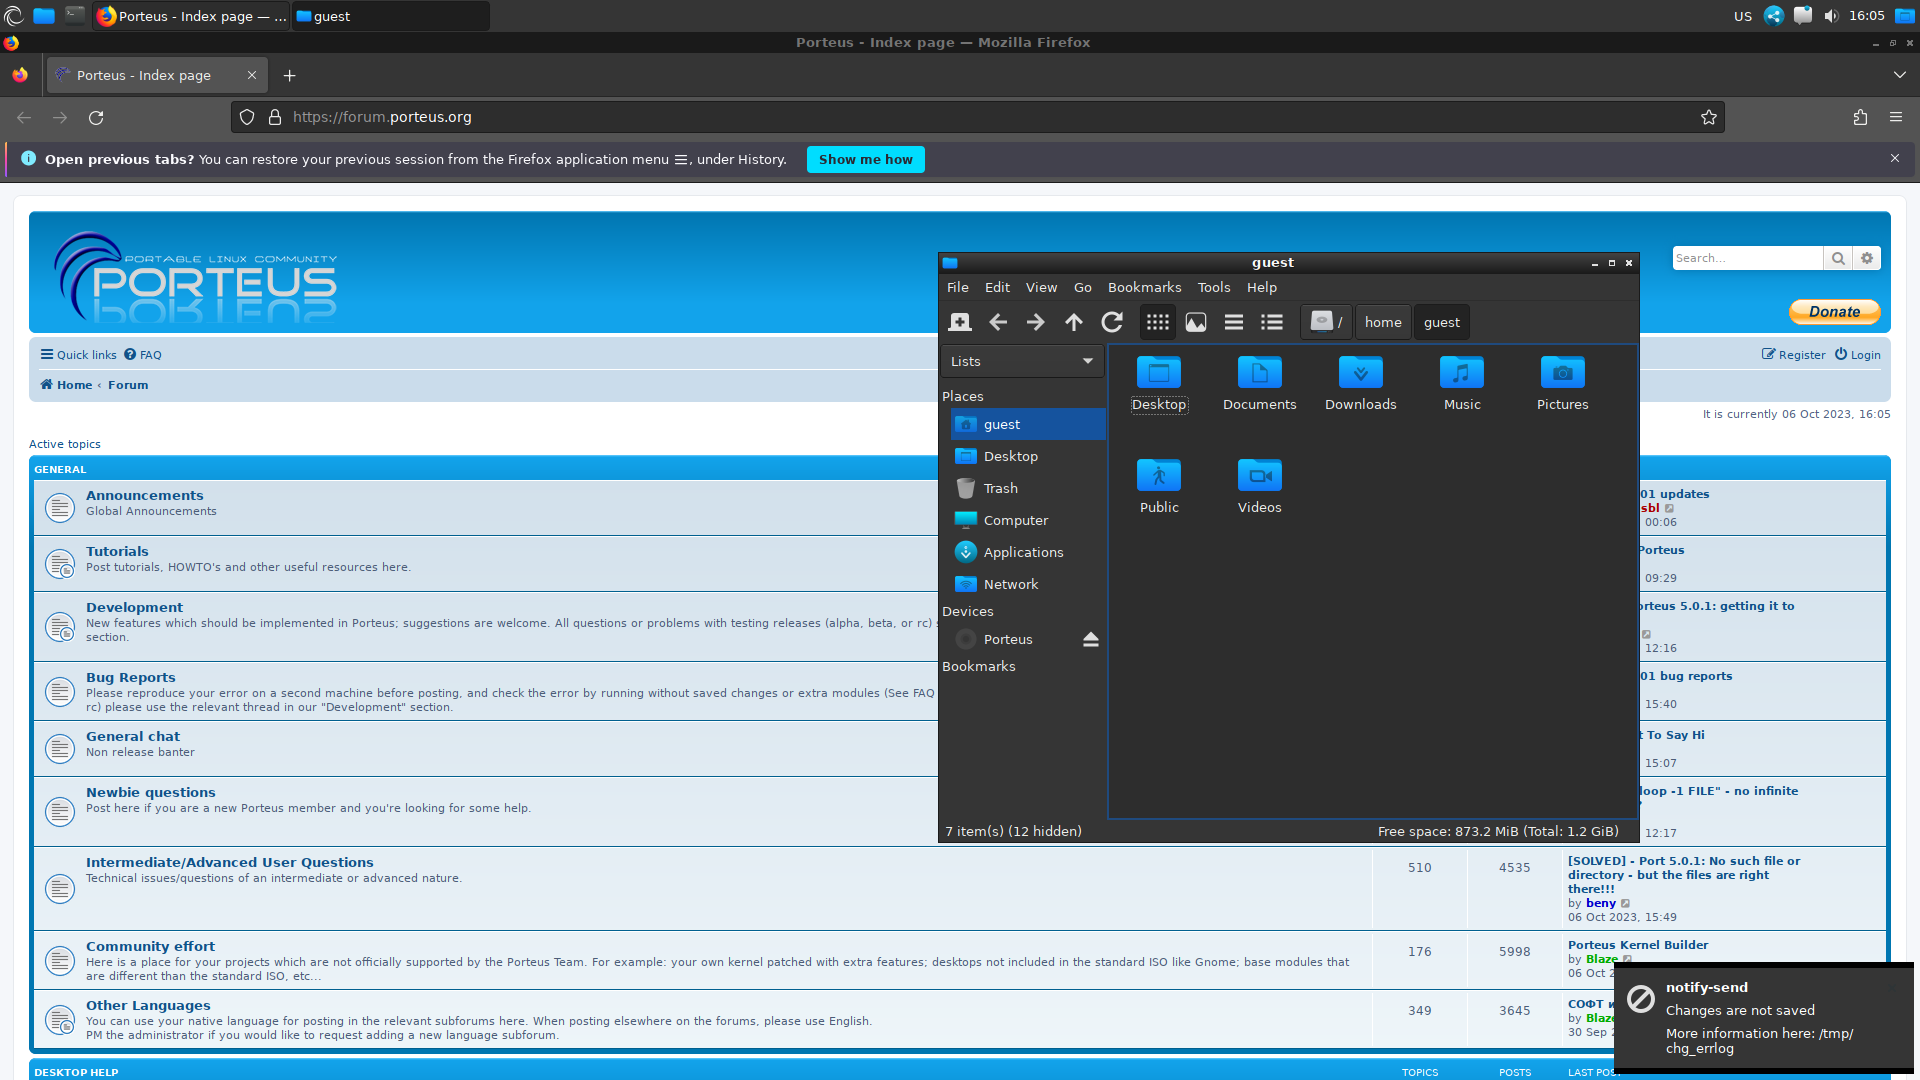Open the Newbie questions forum
This screenshot has height=1080, width=1920.
click(x=150, y=792)
